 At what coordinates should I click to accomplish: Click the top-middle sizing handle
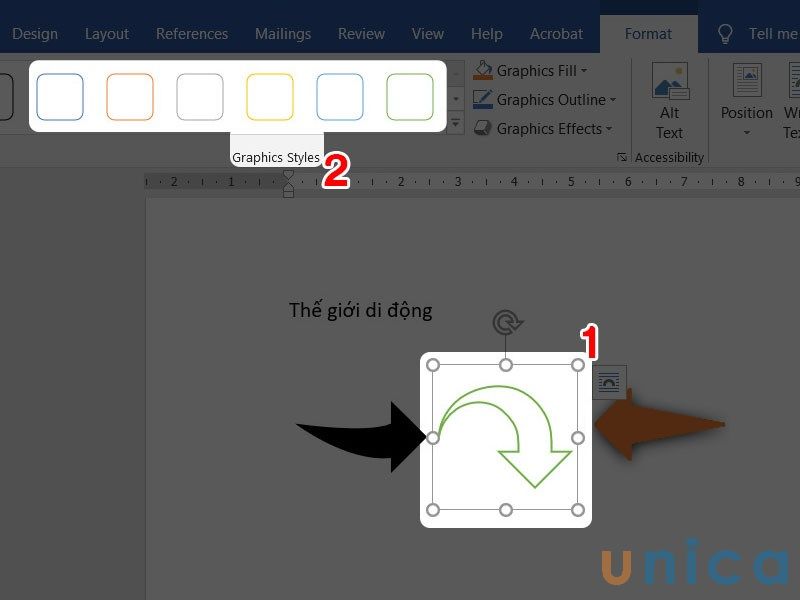506,365
